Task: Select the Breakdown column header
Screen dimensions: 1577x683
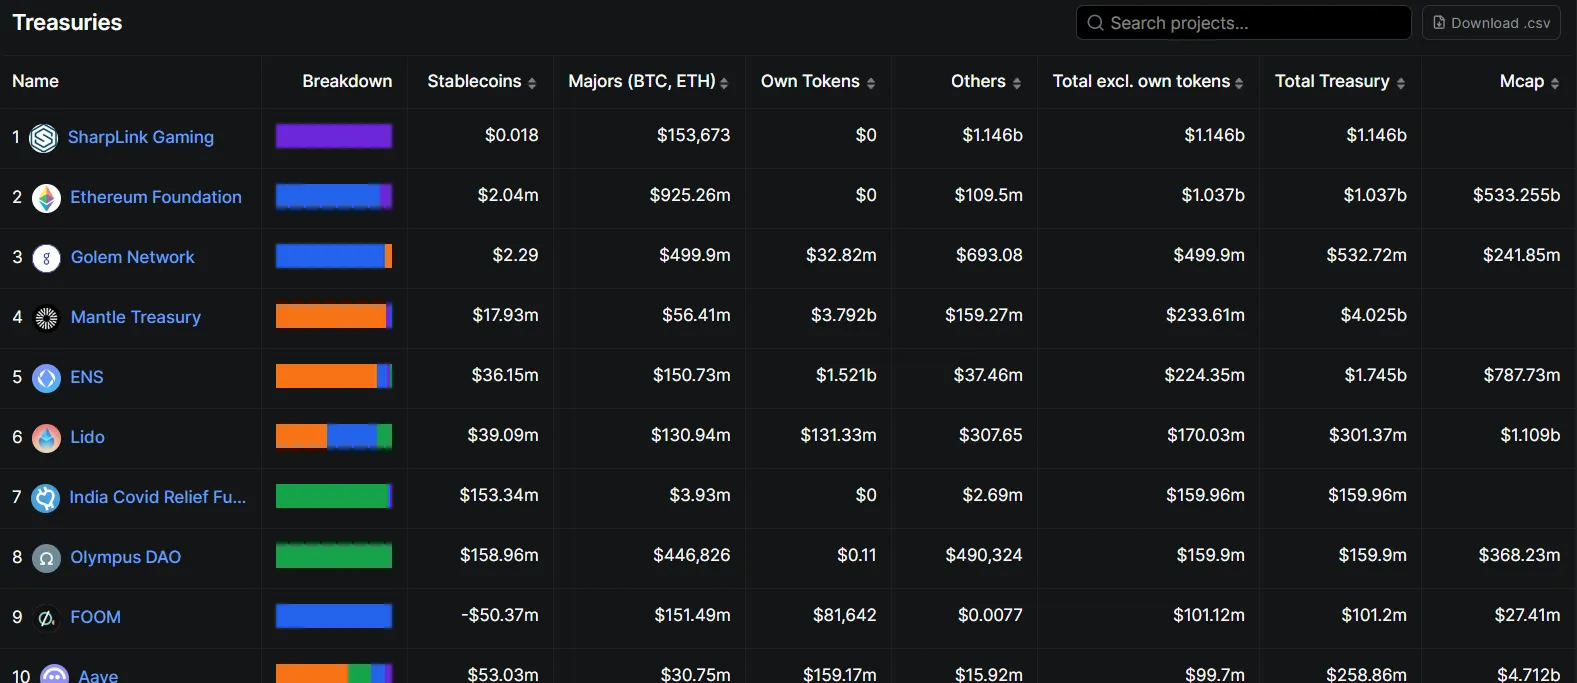Action: tap(347, 82)
